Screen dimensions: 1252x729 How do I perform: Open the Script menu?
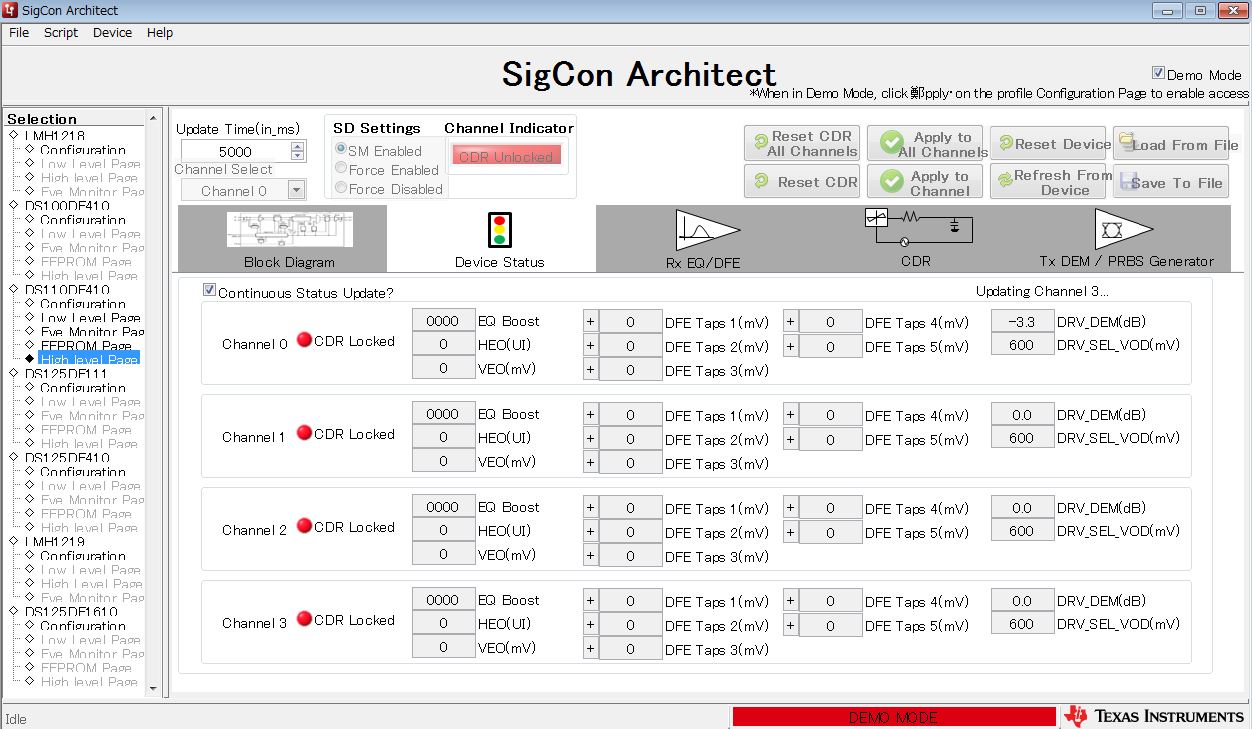pyautogui.click(x=60, y=32)
